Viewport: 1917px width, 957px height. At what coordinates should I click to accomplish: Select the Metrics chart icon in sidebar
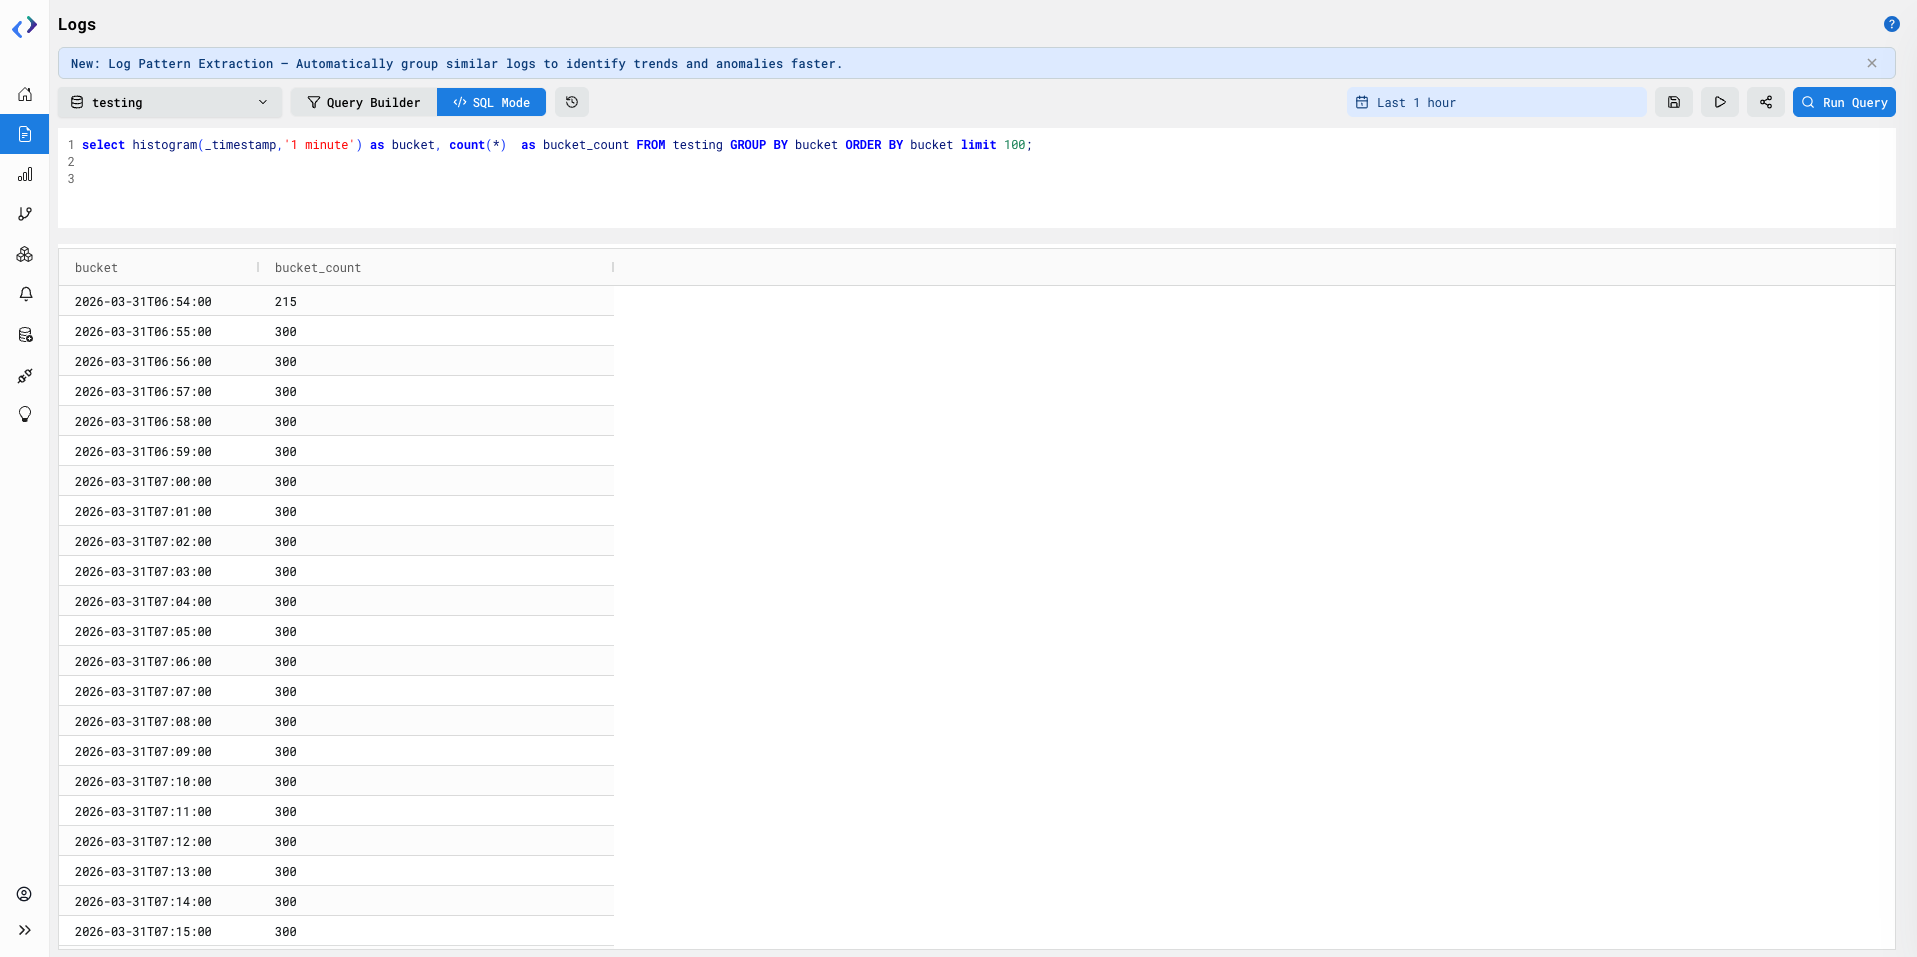point(24,174)
